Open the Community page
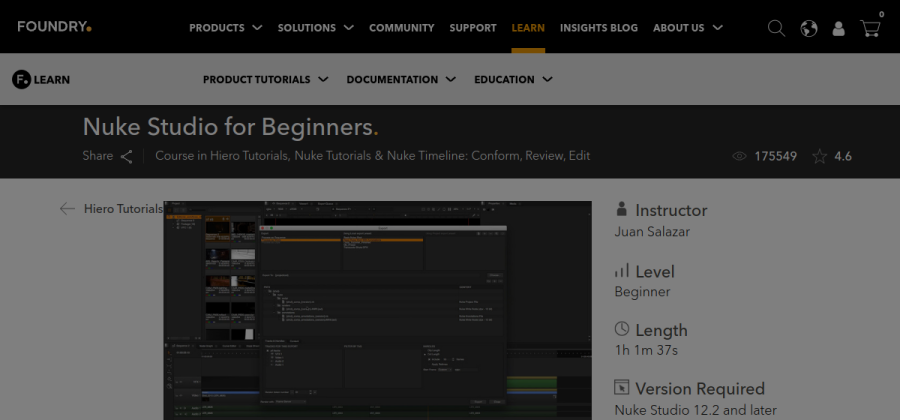Image resolution: width=900 pixels, height=420 pixels. [402, 28]
